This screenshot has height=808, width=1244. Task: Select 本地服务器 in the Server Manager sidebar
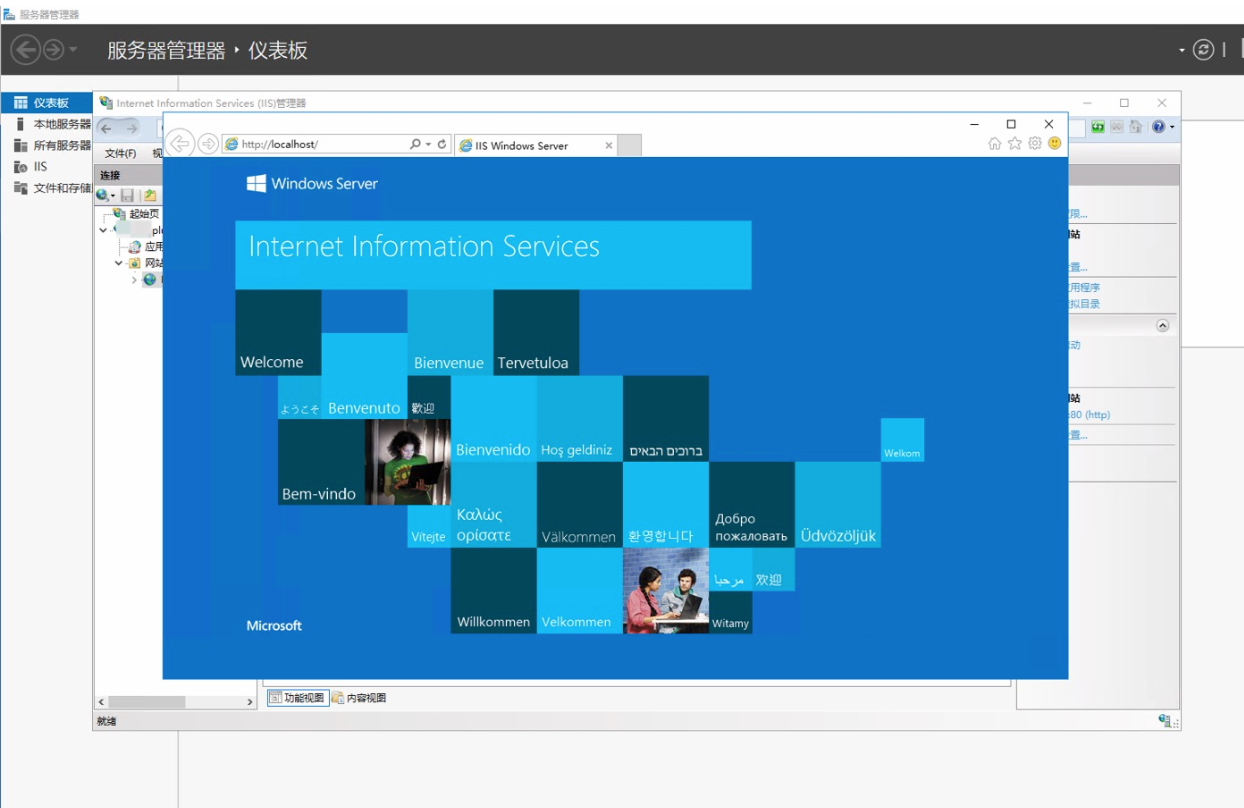pos(62,124)
